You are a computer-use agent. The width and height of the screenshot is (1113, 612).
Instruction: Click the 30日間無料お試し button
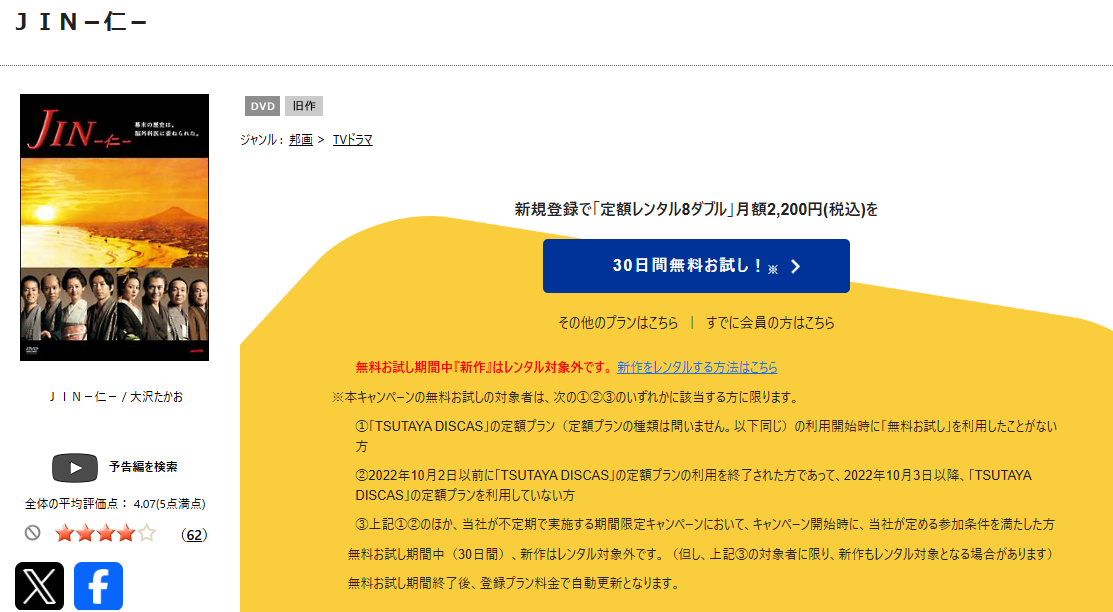[x=695, y=266]
